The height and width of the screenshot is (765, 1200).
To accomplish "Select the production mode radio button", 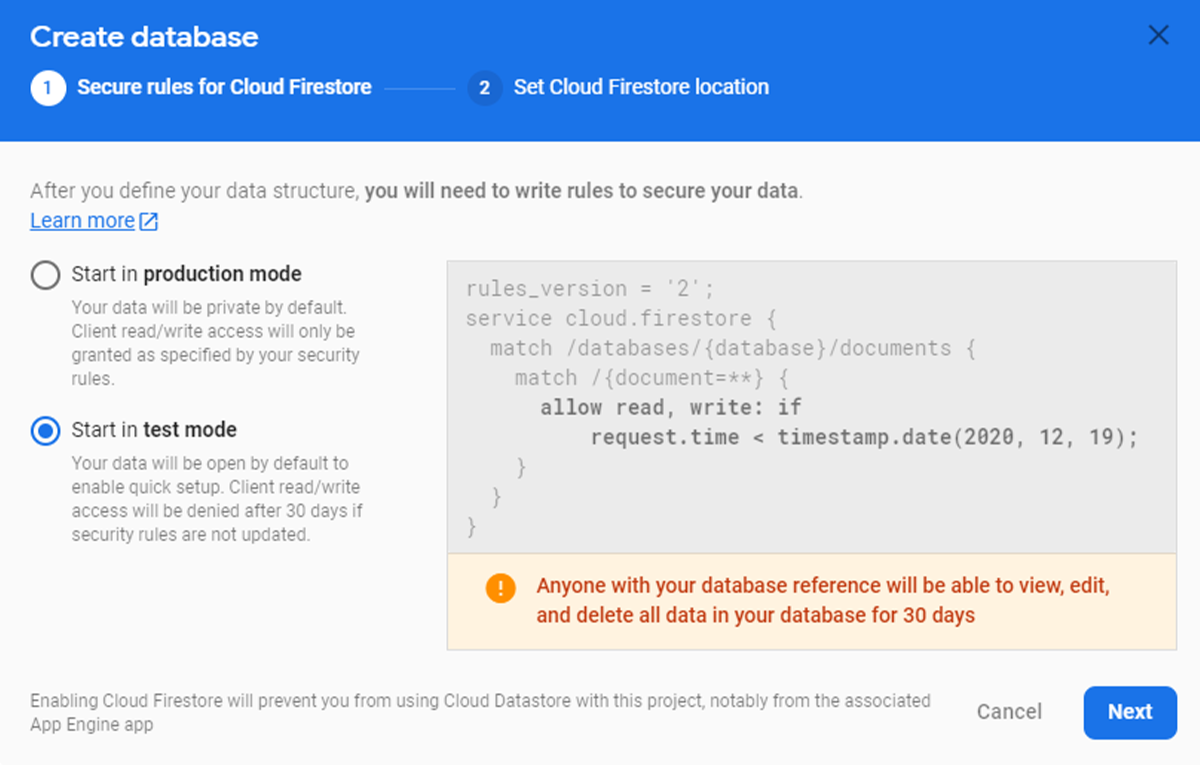I will (x=46, y=275).
